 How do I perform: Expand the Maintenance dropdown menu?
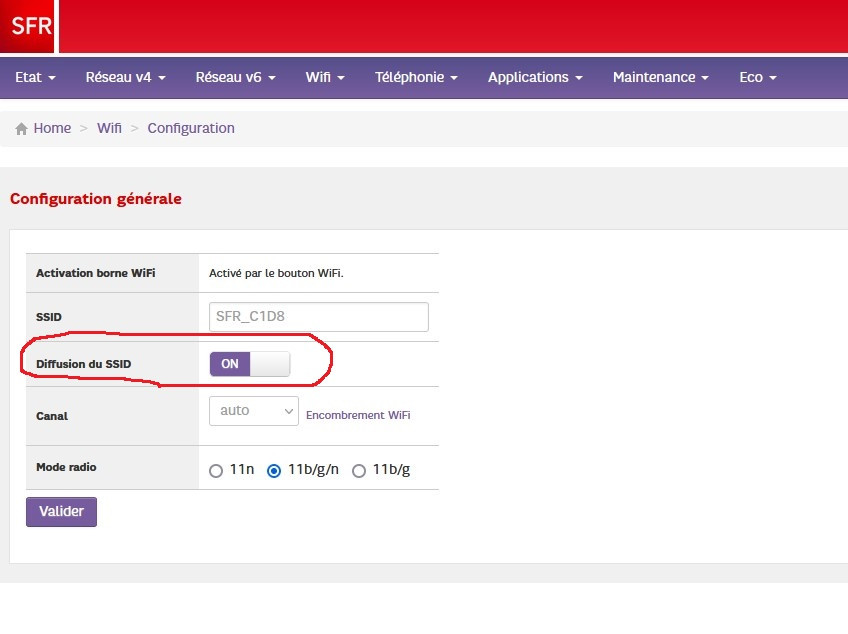[x=661, y=77]
